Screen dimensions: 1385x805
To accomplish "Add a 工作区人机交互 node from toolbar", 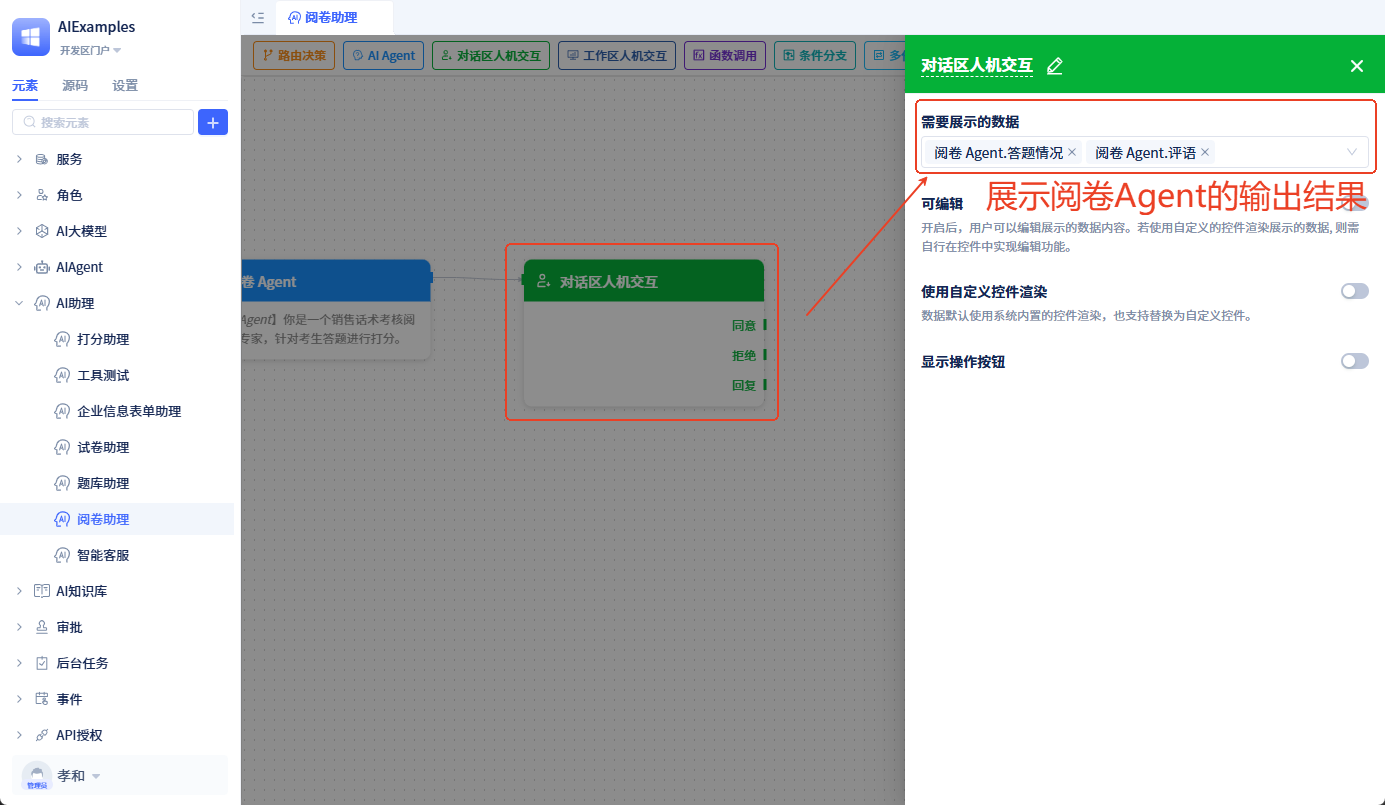I will (617, 55).
